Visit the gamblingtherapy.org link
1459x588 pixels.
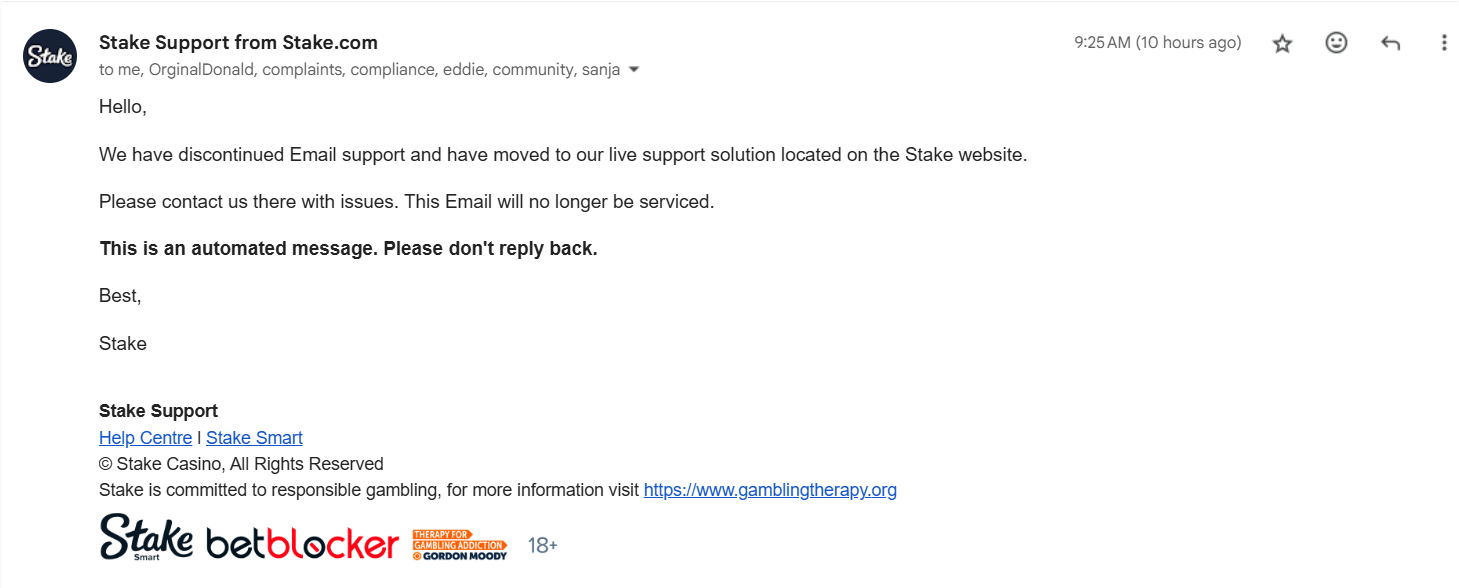click(x=770, y=490)
